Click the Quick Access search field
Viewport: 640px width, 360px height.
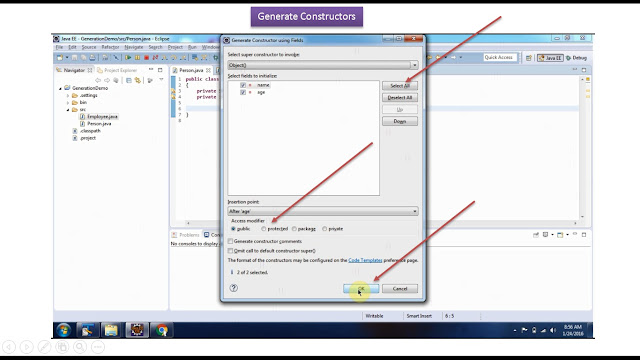pos(500,58)
